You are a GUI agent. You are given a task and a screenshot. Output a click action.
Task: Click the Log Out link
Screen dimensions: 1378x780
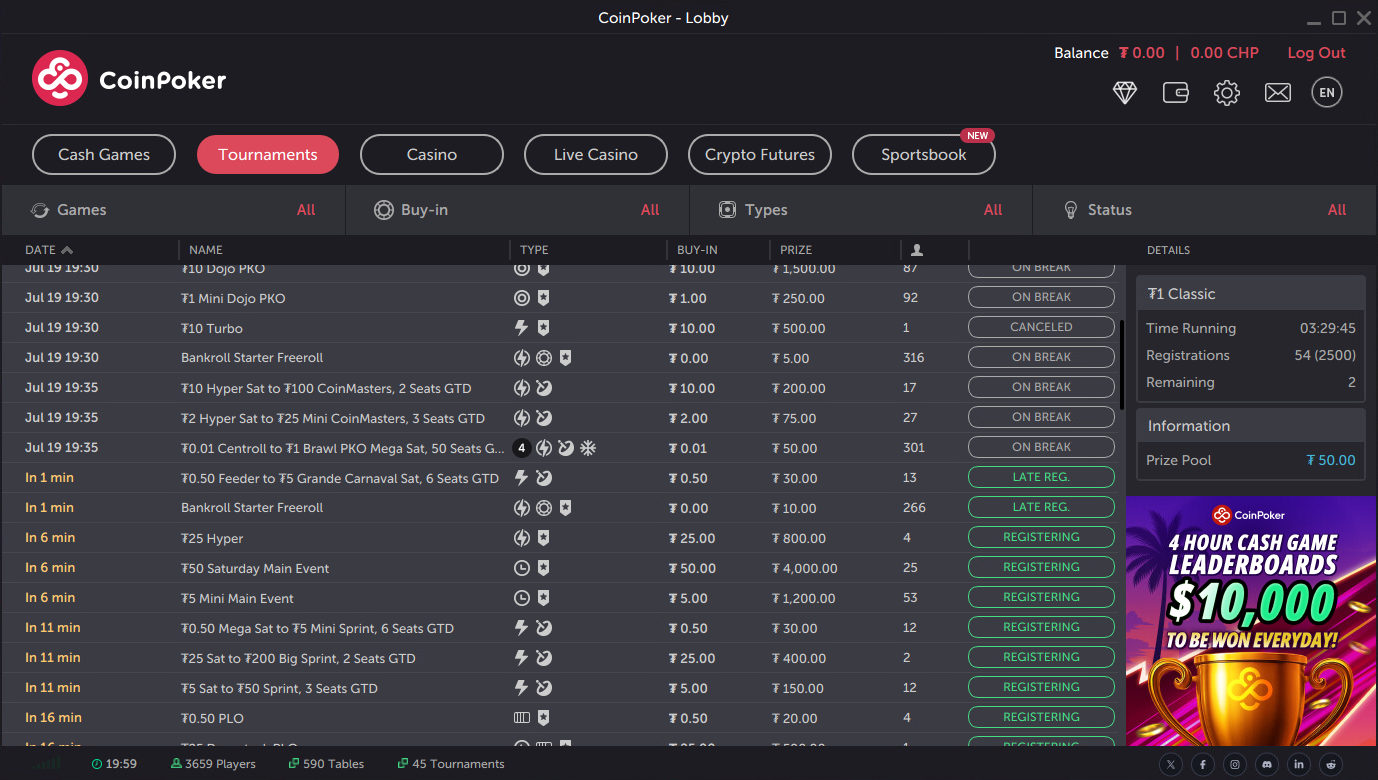1316,53
